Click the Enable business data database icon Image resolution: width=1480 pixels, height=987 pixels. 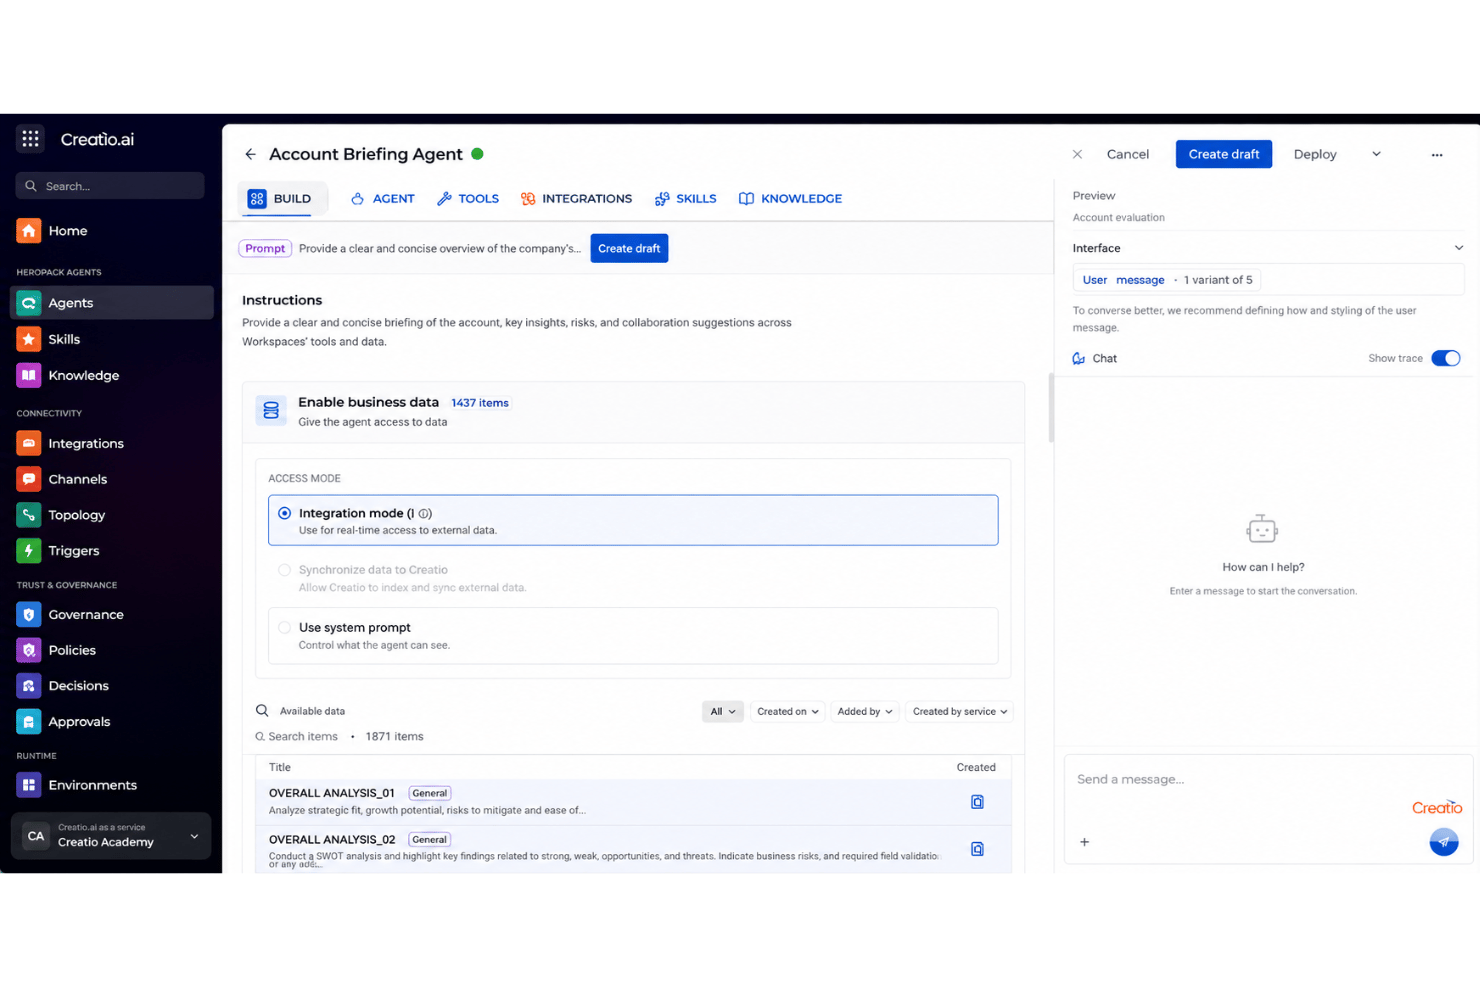pos(271,410)
